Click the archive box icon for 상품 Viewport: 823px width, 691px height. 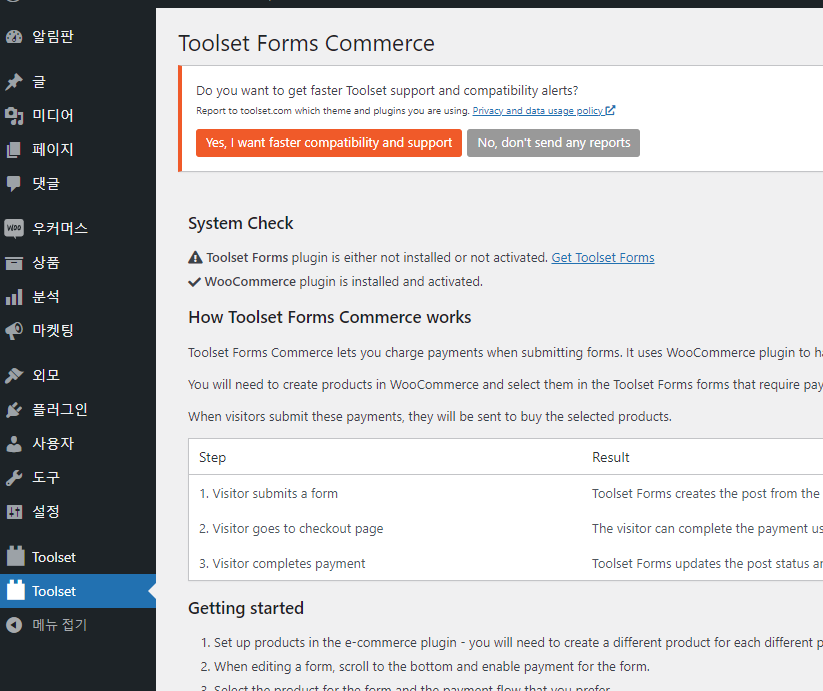14,263
